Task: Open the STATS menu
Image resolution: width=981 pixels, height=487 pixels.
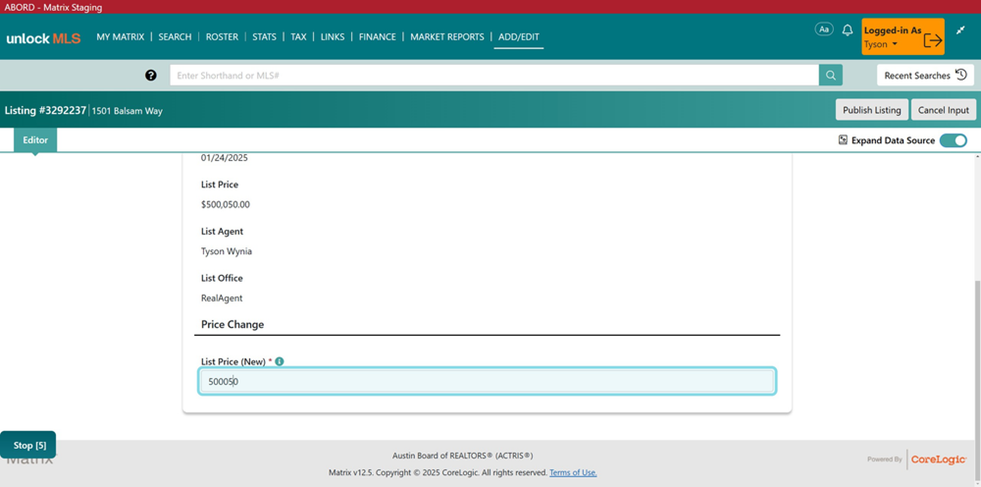Action: (x=264, y=37)
